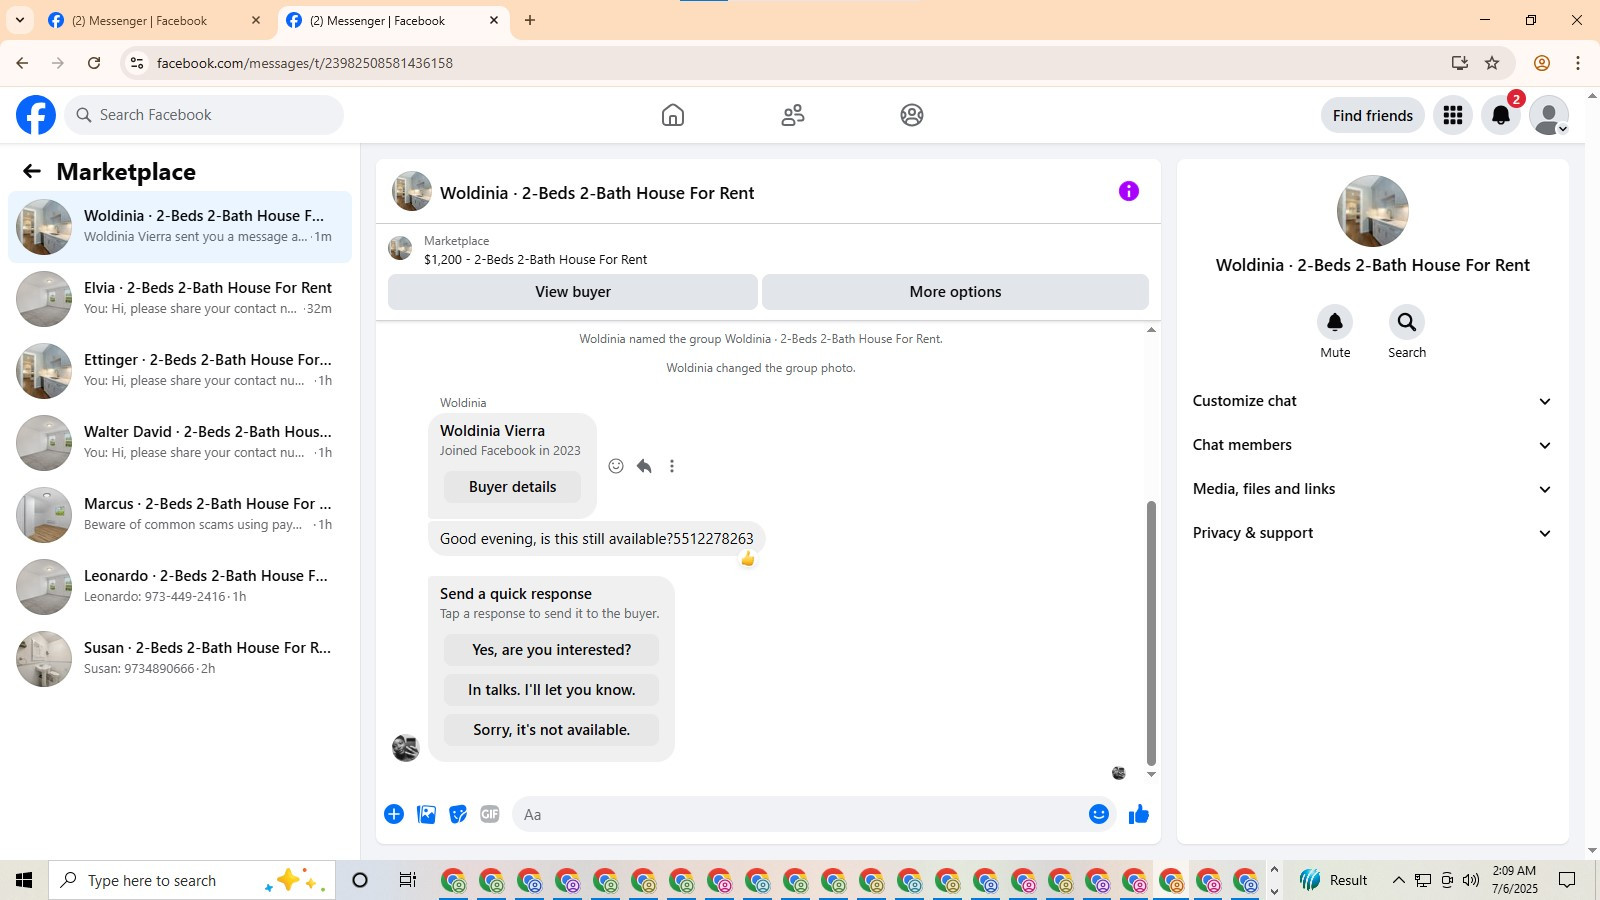Attach a file with the photo icon
The image size is (1600, 900).
coord(426,814)
